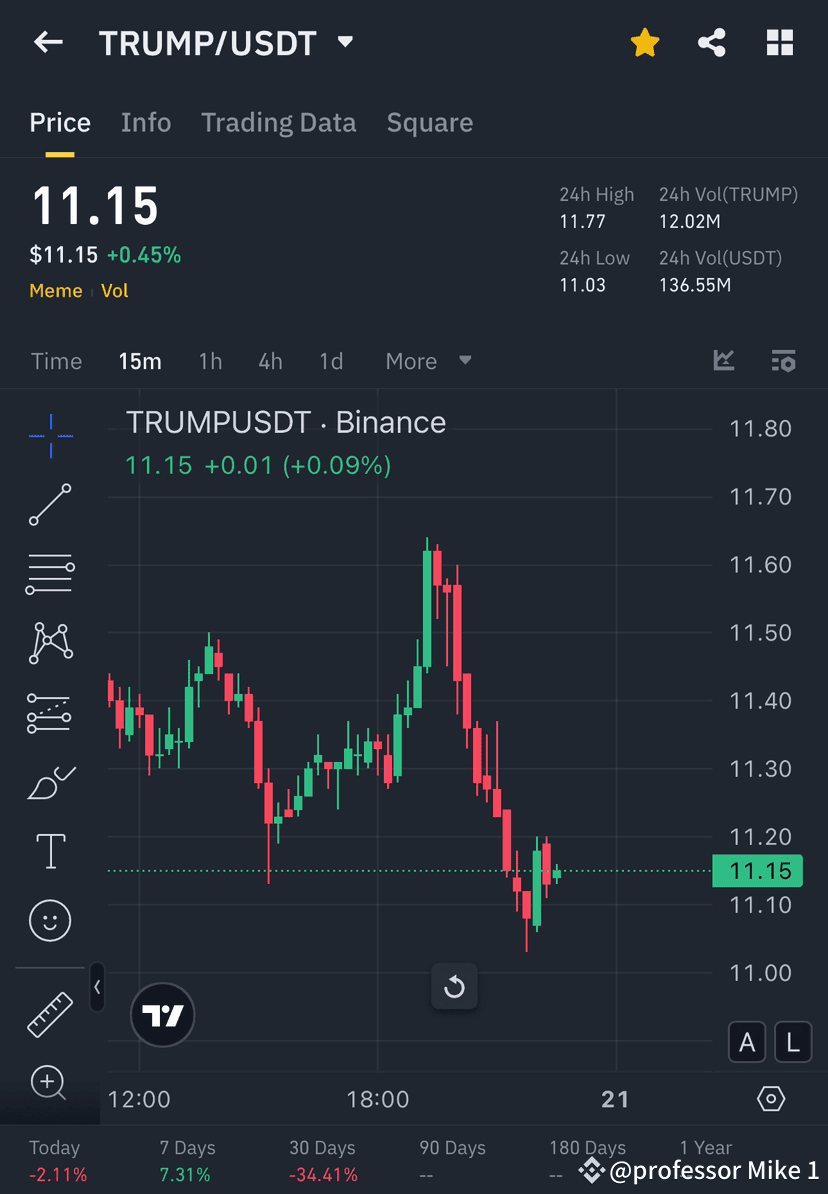Switch chart to the 1h timeframe
Screen dimensions: 828x1194
[210, 361]
